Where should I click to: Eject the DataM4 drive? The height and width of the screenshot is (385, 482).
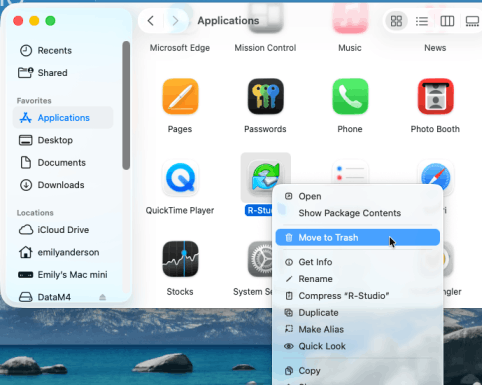103,297
